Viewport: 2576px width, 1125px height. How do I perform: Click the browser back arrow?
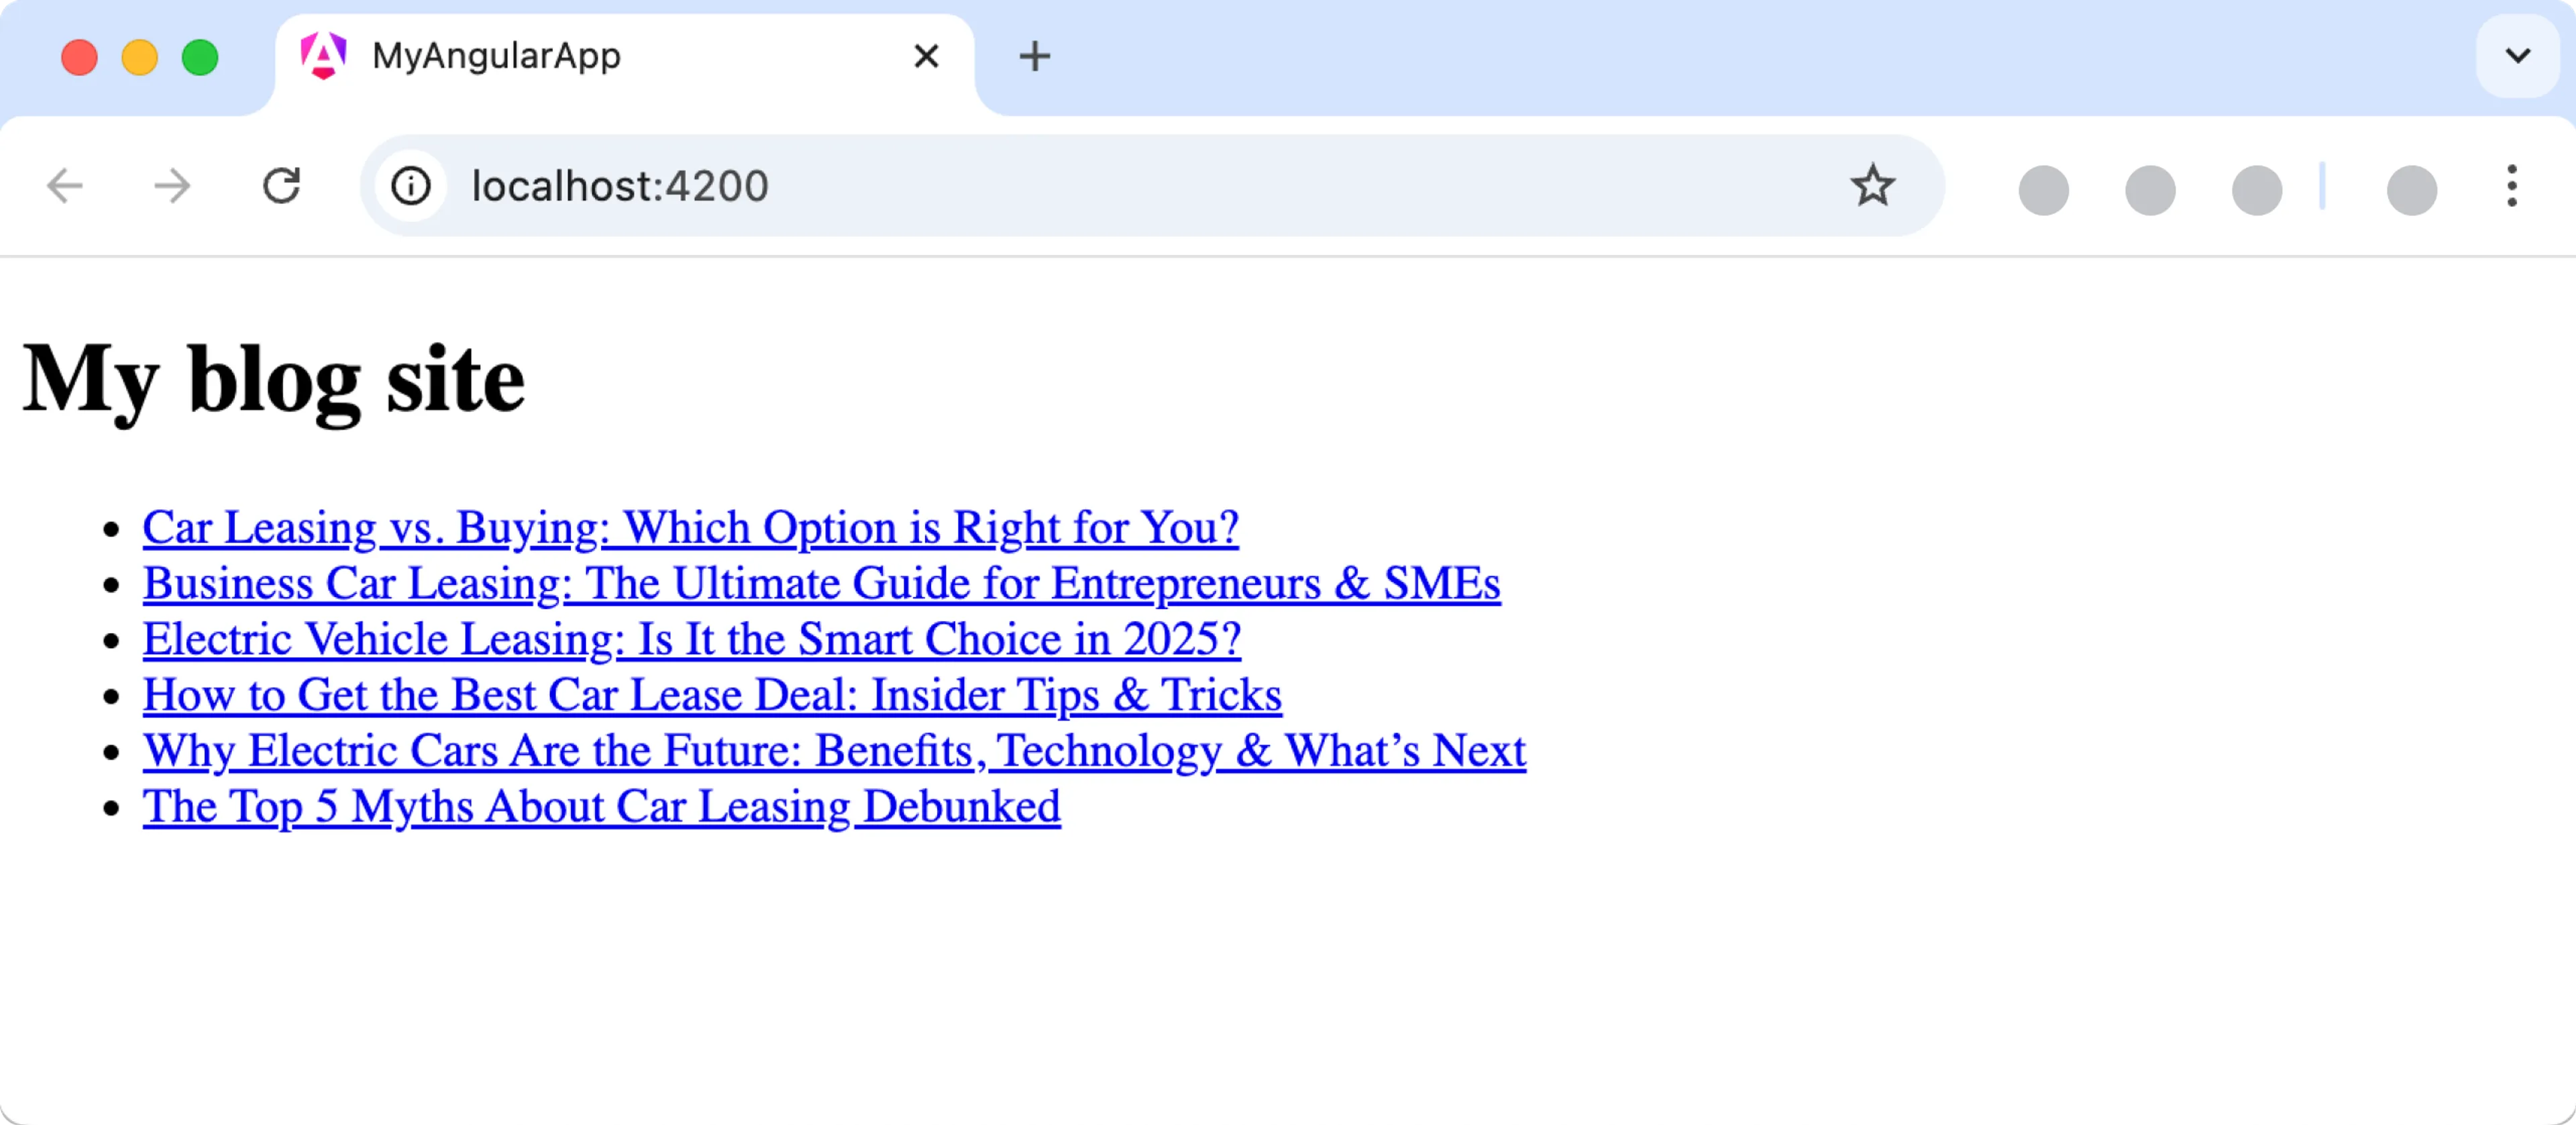(x=66, y=186)
